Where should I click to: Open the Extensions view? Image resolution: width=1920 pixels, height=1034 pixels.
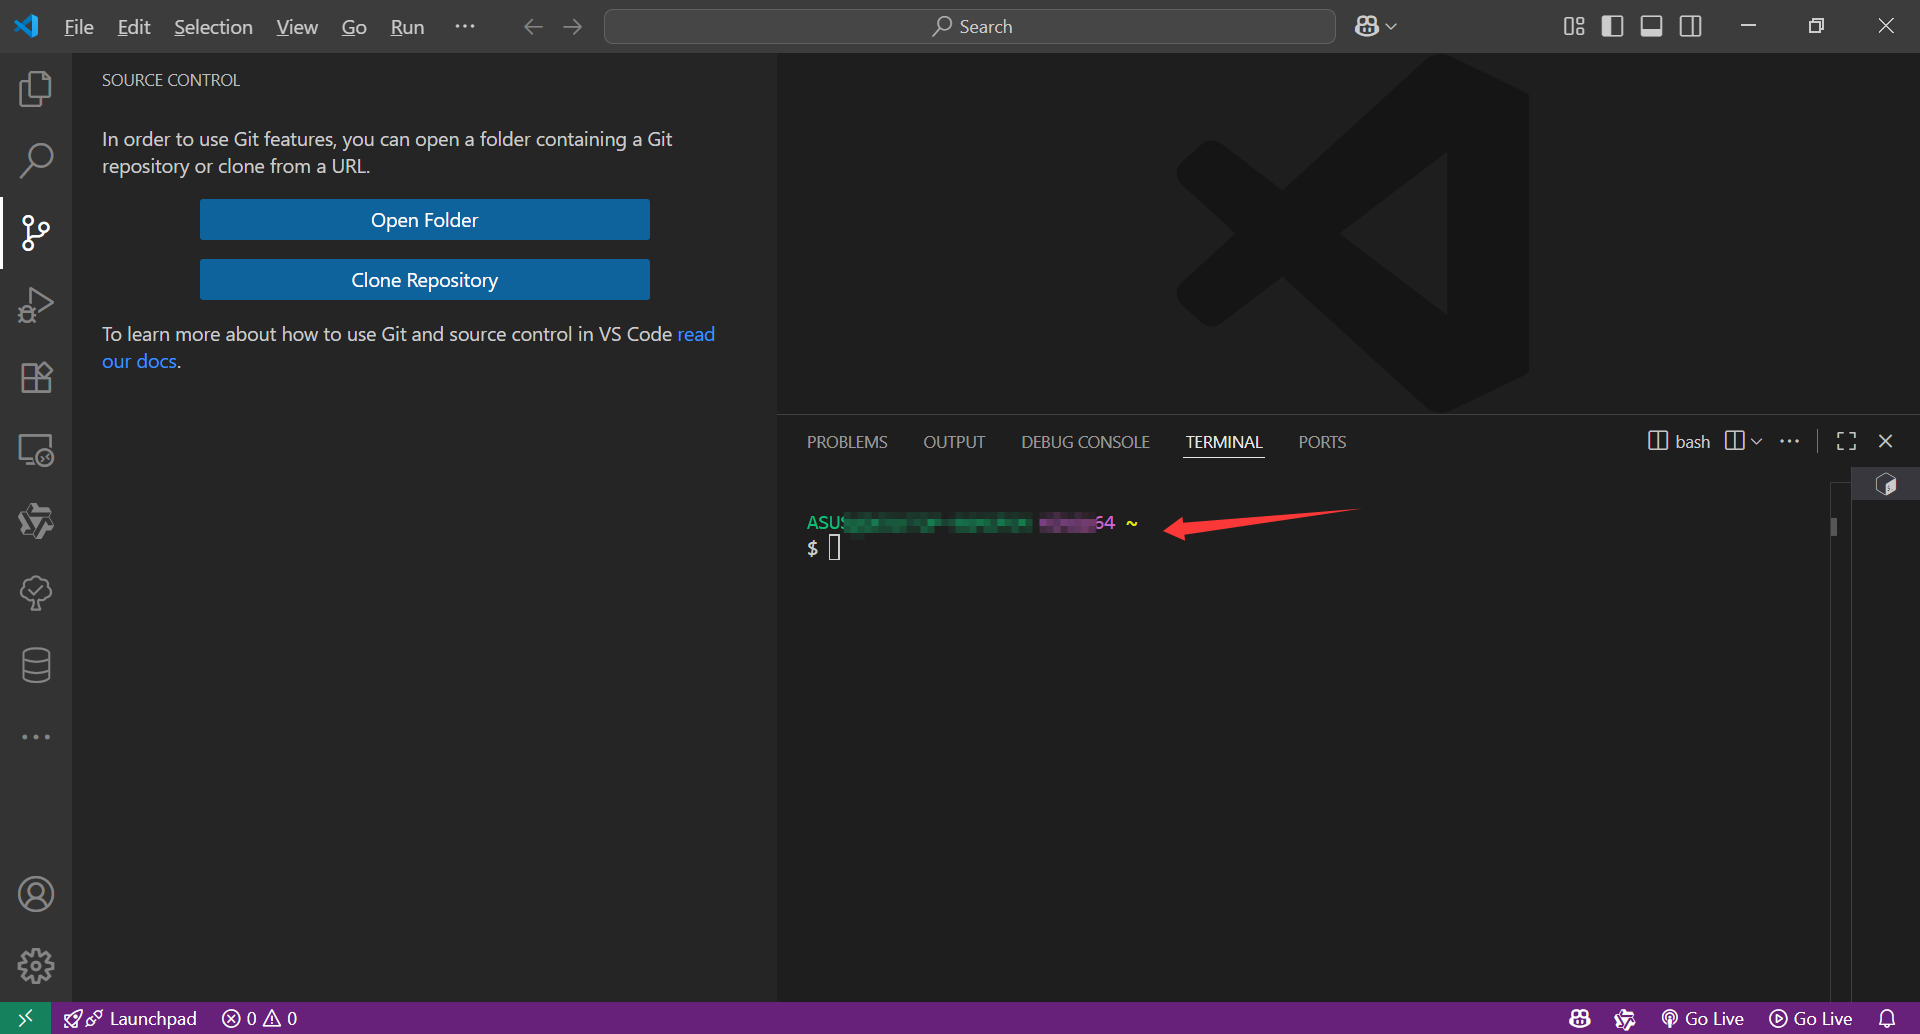pos(36,377)
